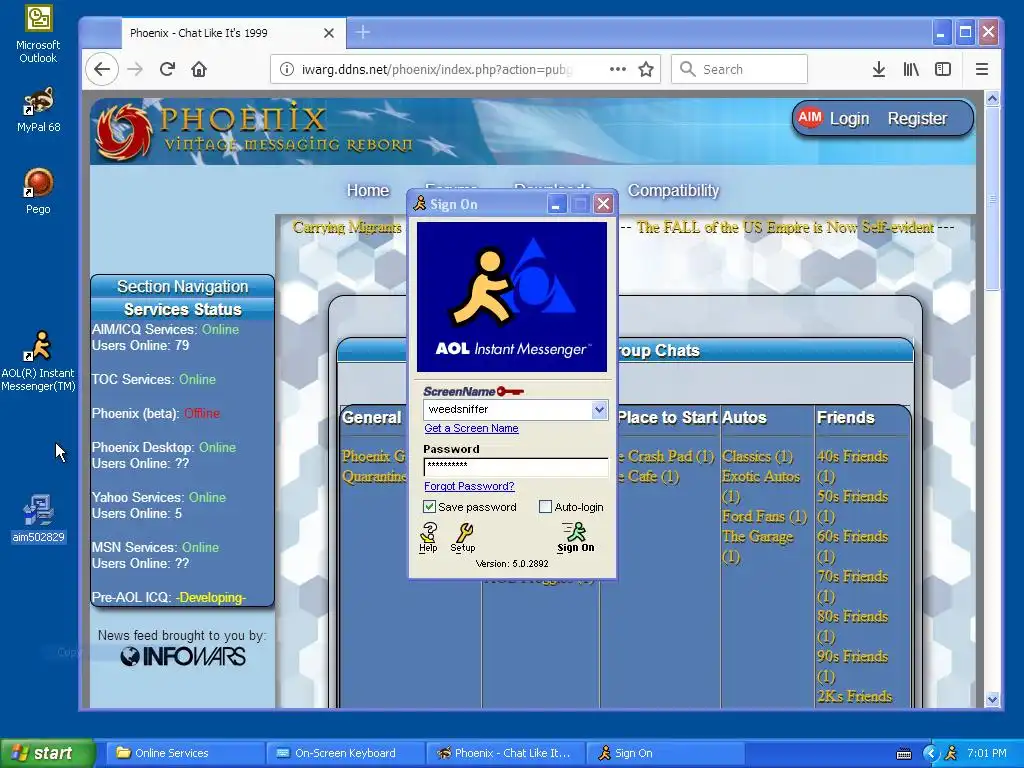This screenshot has width=1024, height=768.
Task: Toggle the browser sidebar icon
Action: click(943, 69)
